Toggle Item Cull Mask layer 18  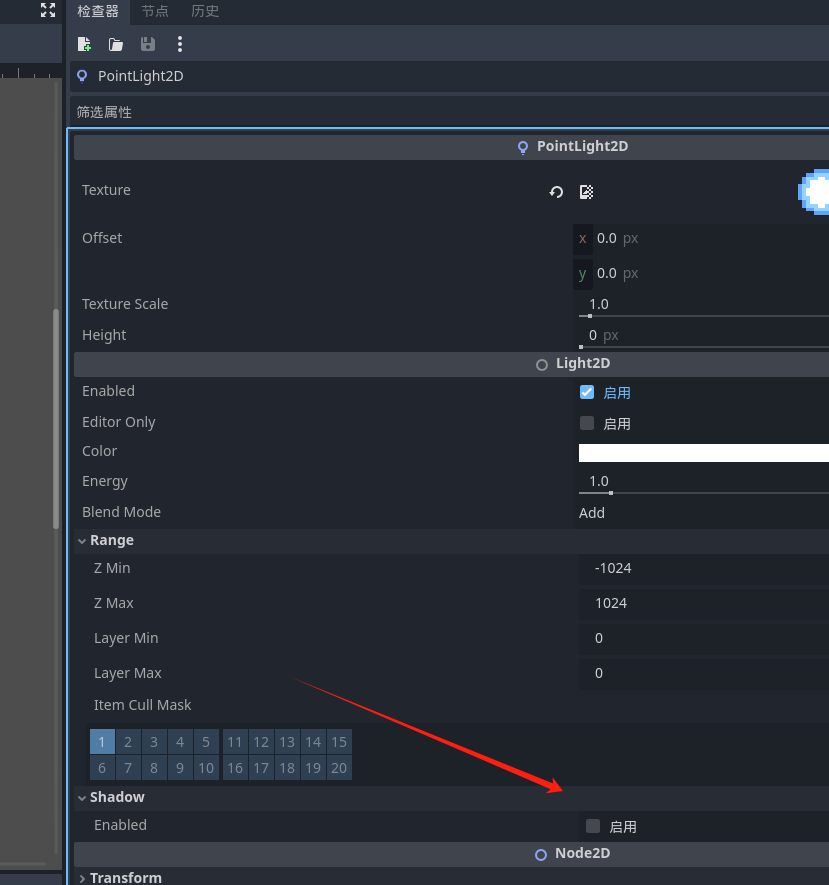coord(287,768)
